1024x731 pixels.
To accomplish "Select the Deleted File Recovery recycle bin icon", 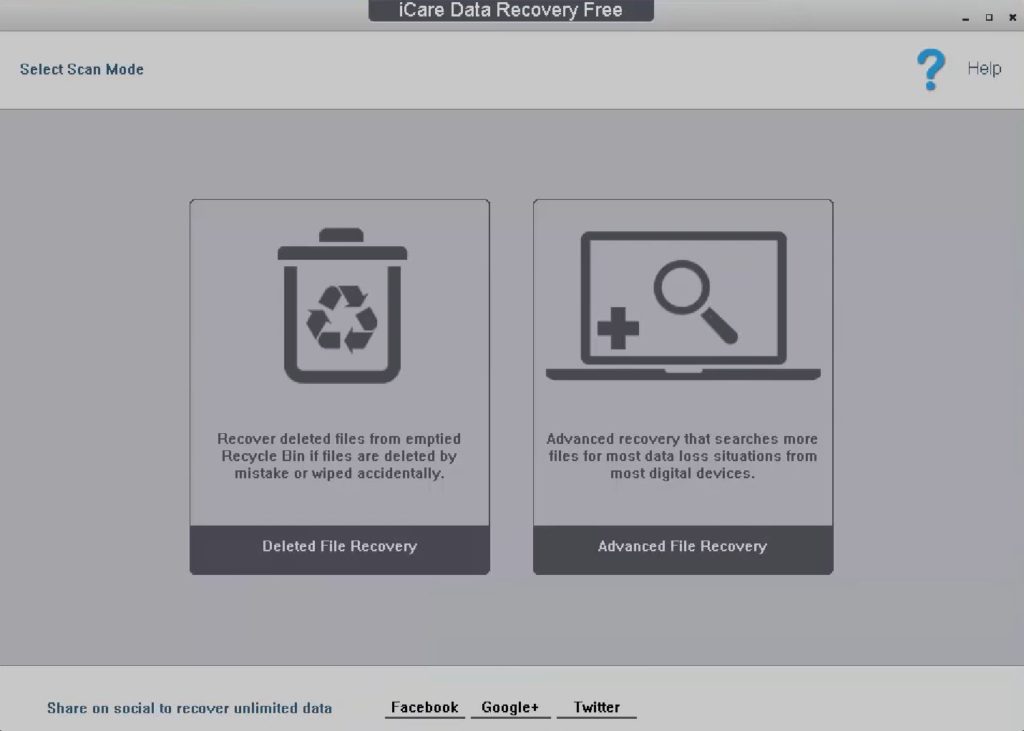I will pos(343,305).
